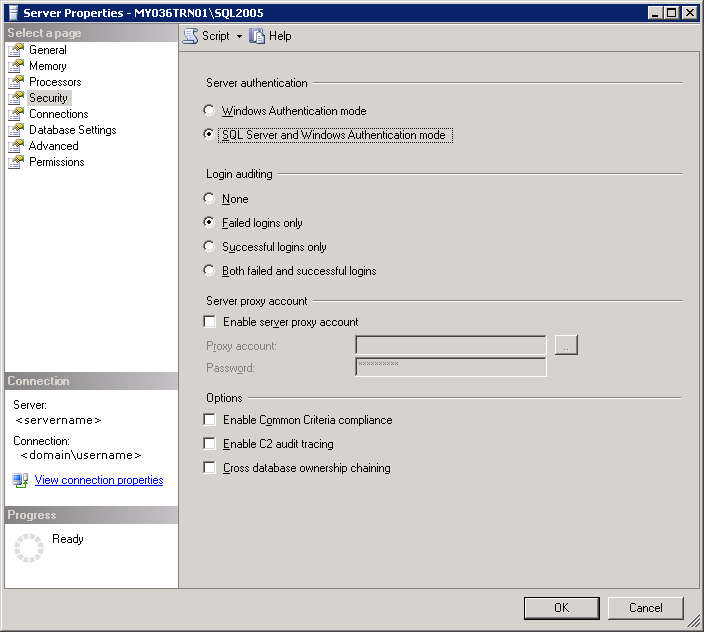704x632 pixels.
Task: Minimize the Server Properties window
Action: 655,13
